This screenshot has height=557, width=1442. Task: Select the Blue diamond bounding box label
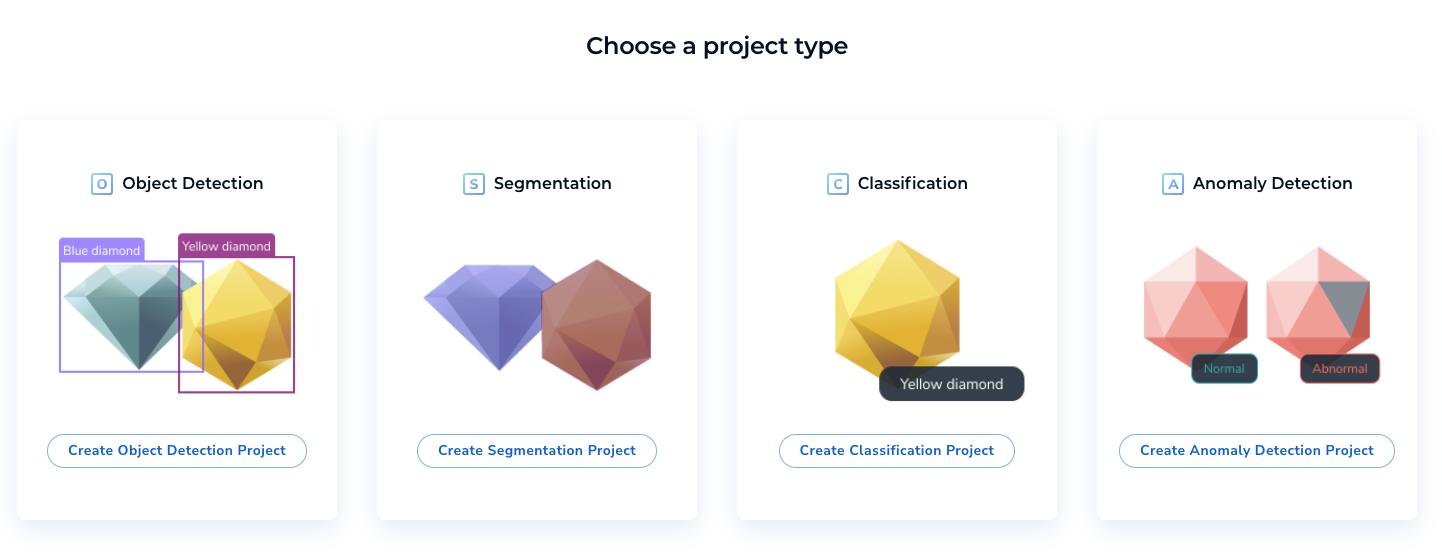(102, 250)
